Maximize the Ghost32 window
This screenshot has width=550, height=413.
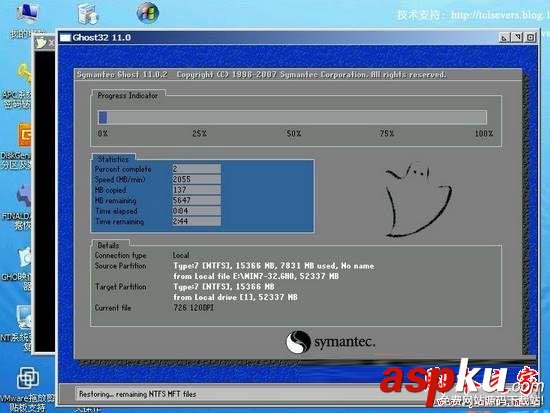pos(517,38)
